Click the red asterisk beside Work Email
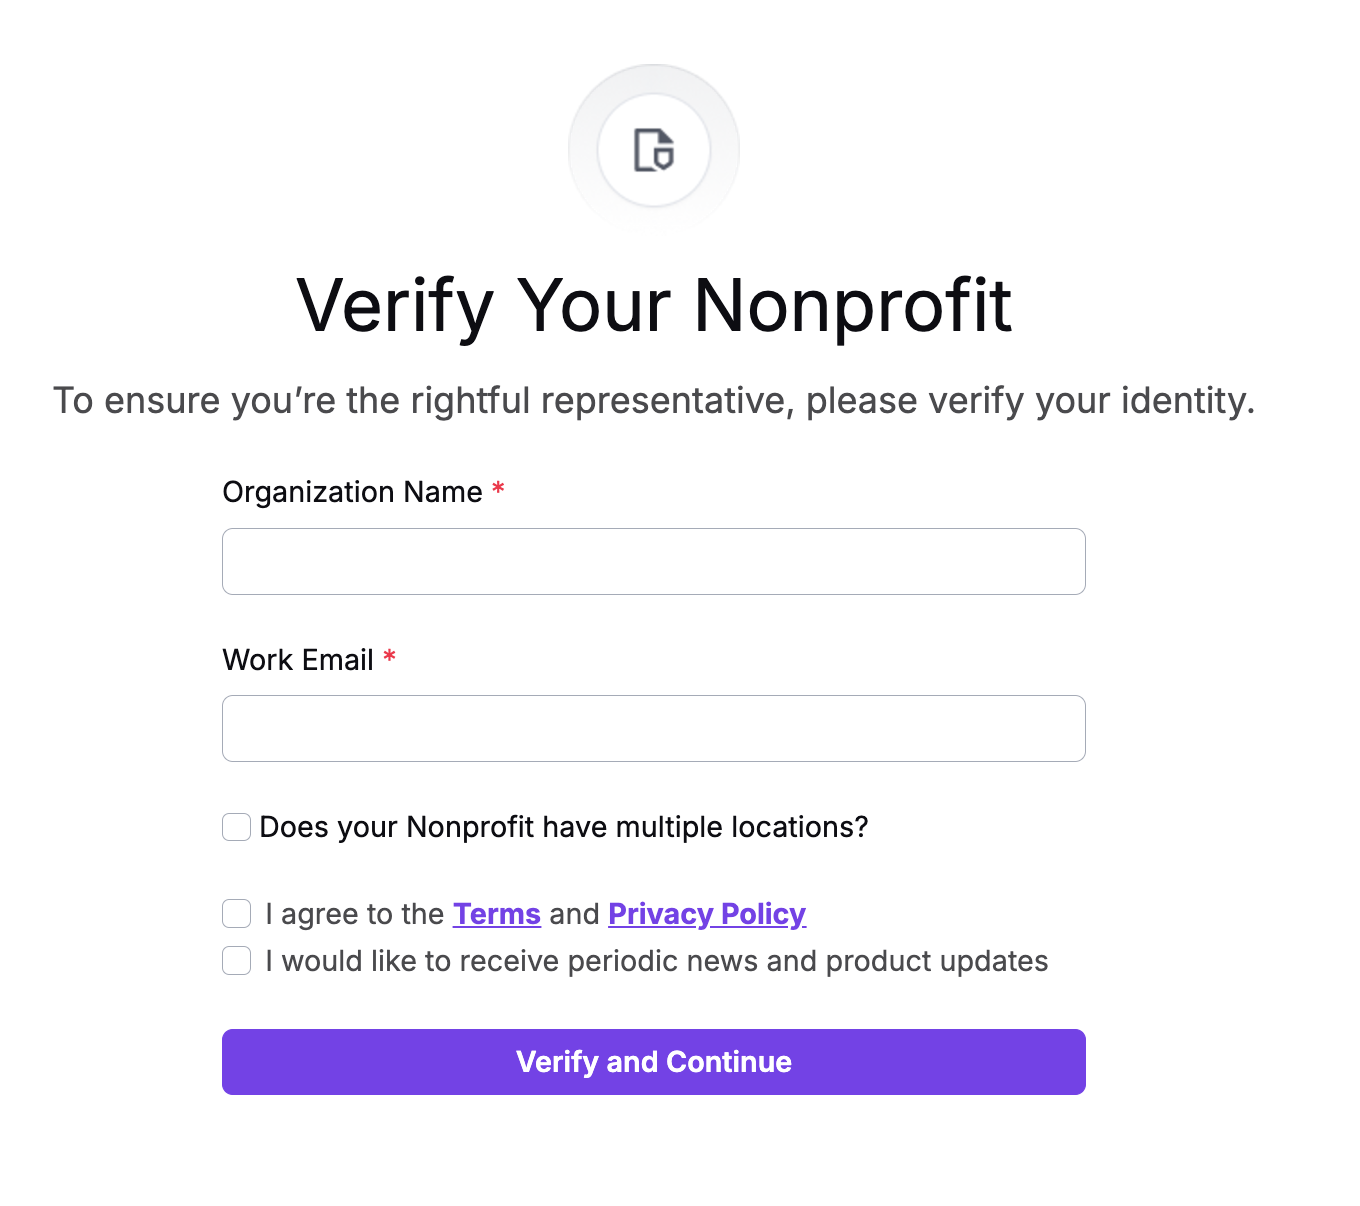The height and width of the screenshot is (1206, 1360). 390,657
